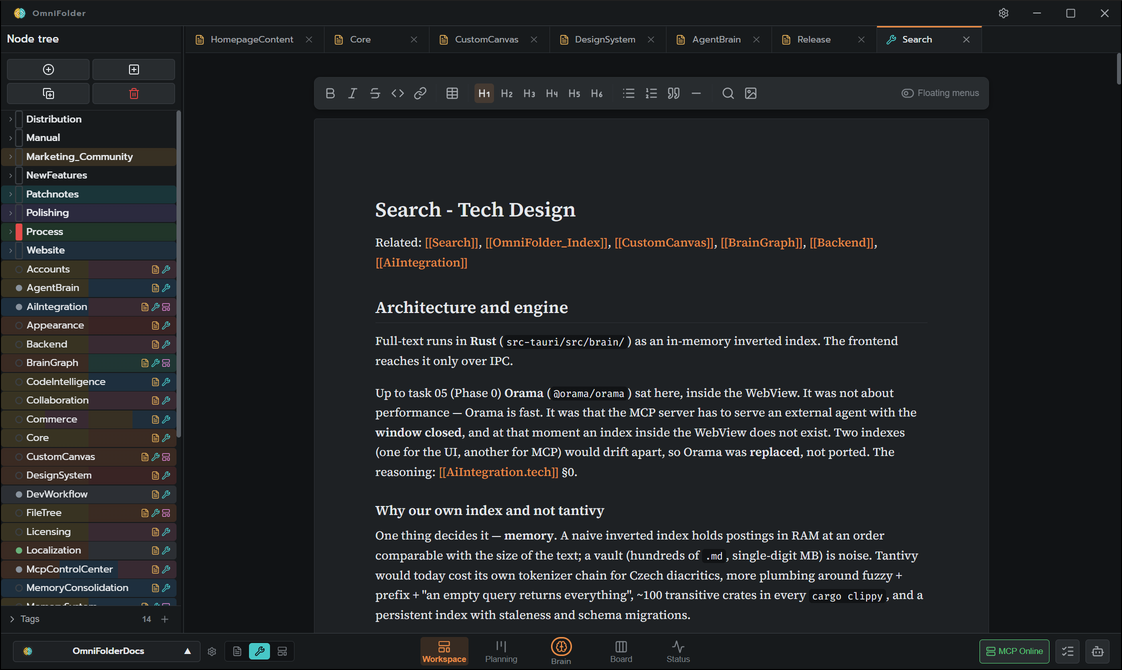The height and width of the screenshot is (670, 1122).
Task: Expand the Process folder
Action: pos(11,232)
